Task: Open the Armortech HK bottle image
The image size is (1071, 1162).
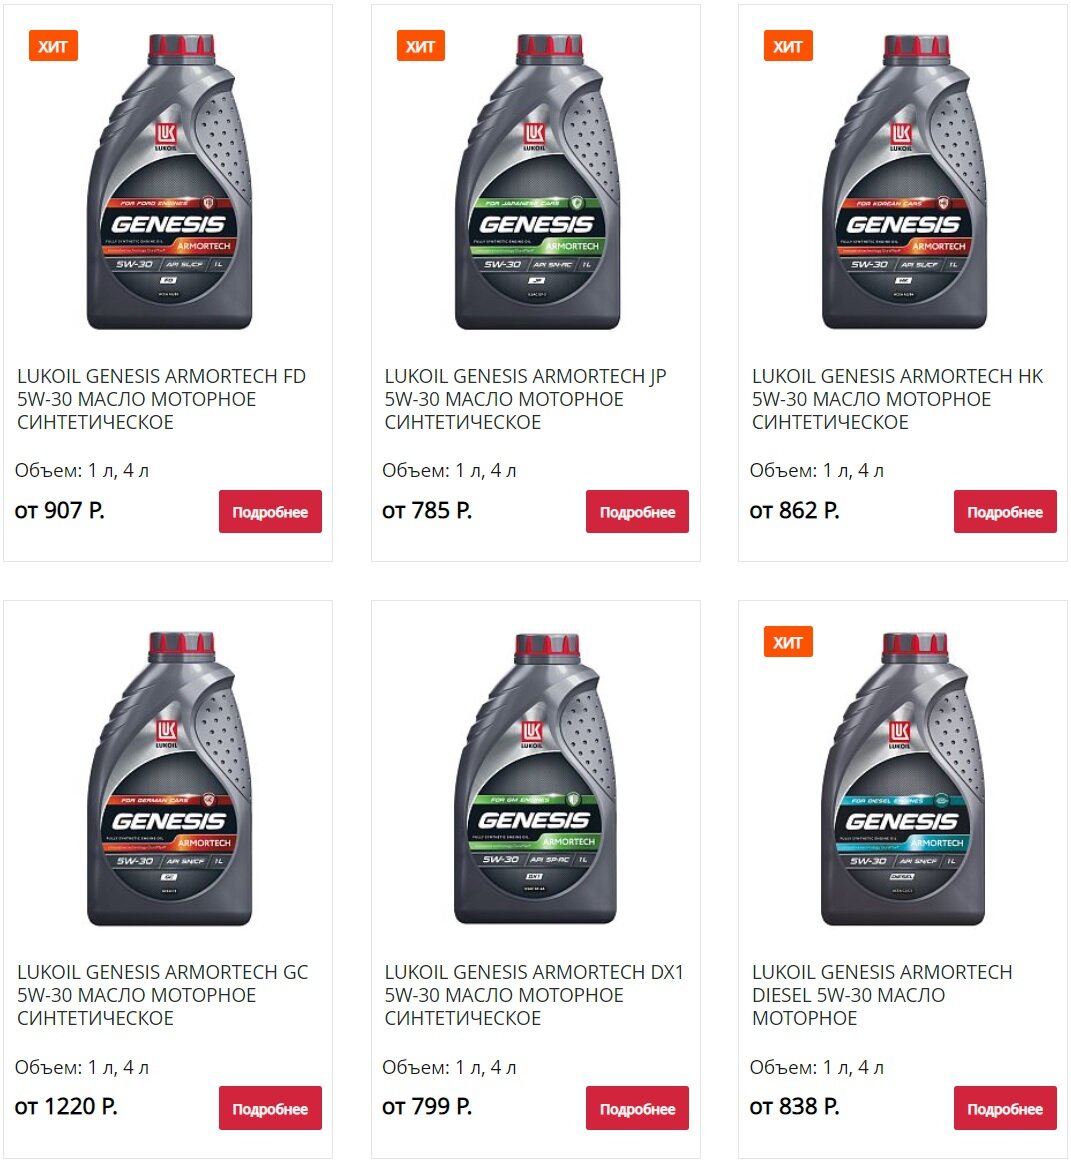Action: [903, 182]
